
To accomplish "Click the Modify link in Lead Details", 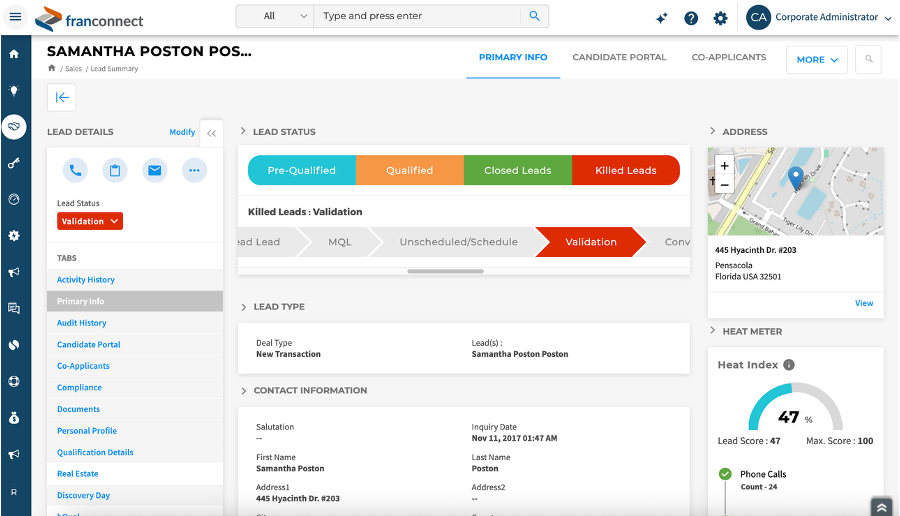I will coord(182,132).
